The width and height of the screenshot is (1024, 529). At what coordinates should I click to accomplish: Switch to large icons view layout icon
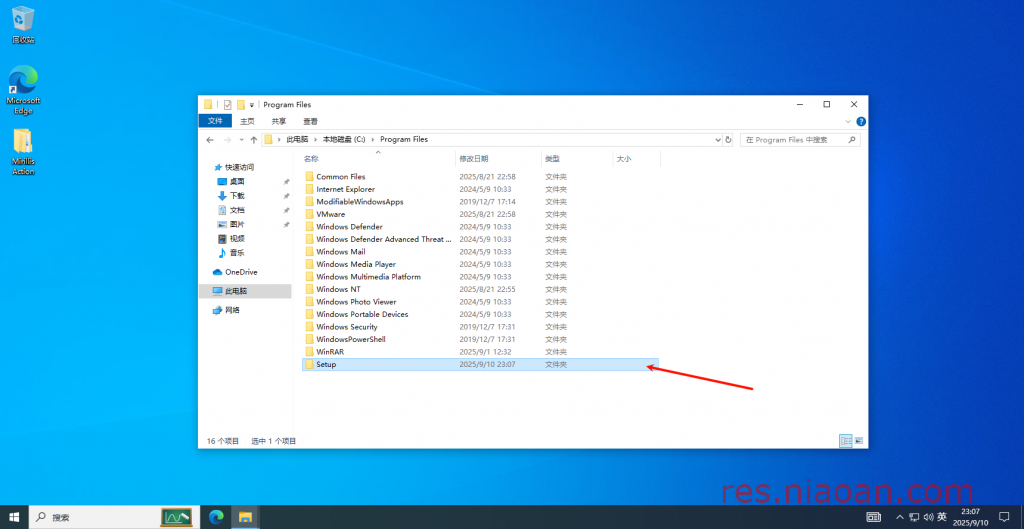pyautogui.click(x=859, y=441)
